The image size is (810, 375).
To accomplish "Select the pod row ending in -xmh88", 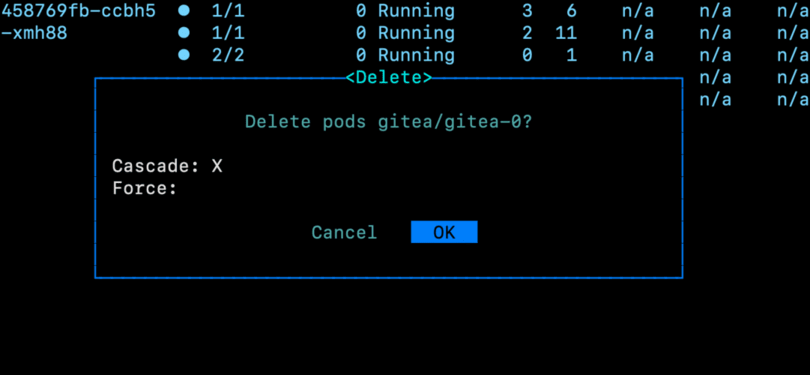I will click(405, 33).
